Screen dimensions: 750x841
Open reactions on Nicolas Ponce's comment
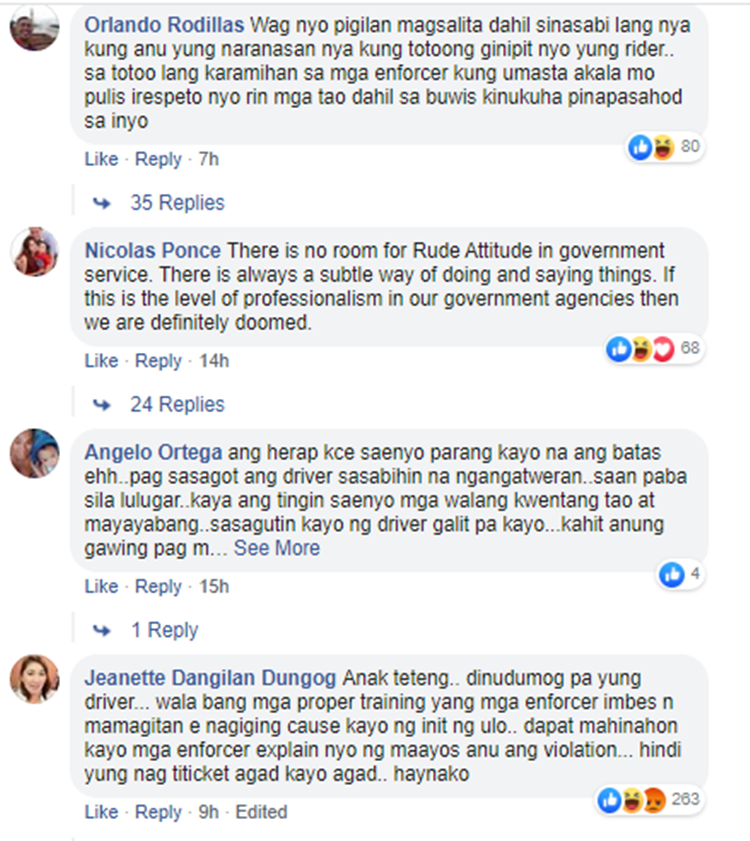point(654,349)
